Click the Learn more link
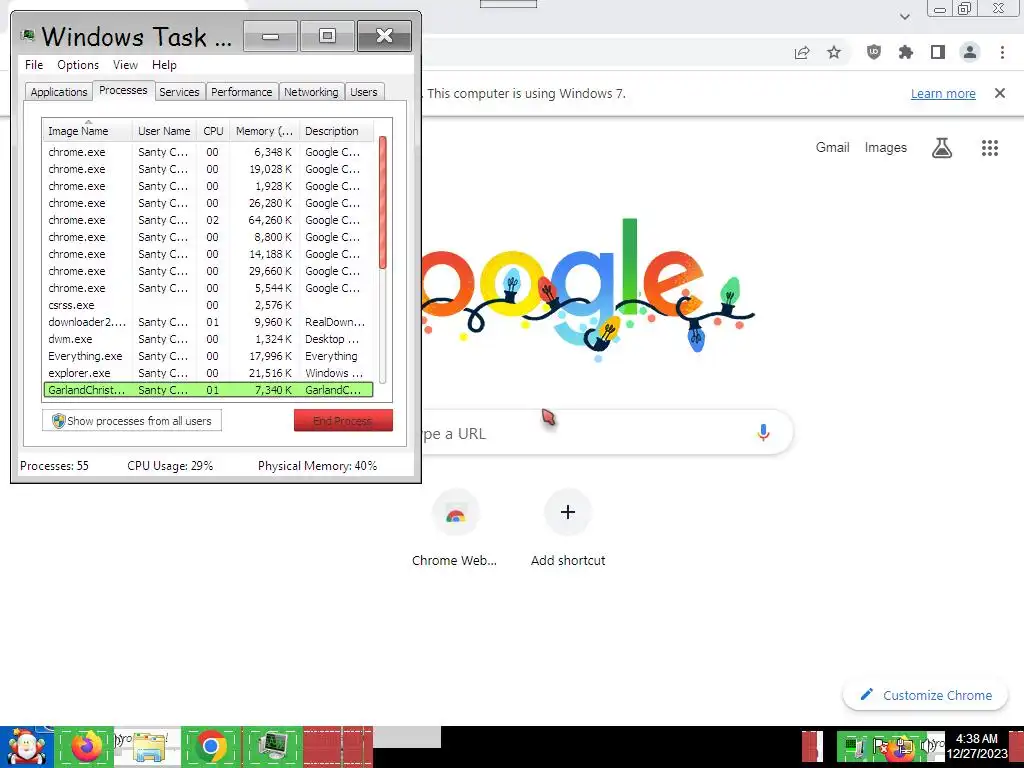1024x768 pixels. pos(943,93)
